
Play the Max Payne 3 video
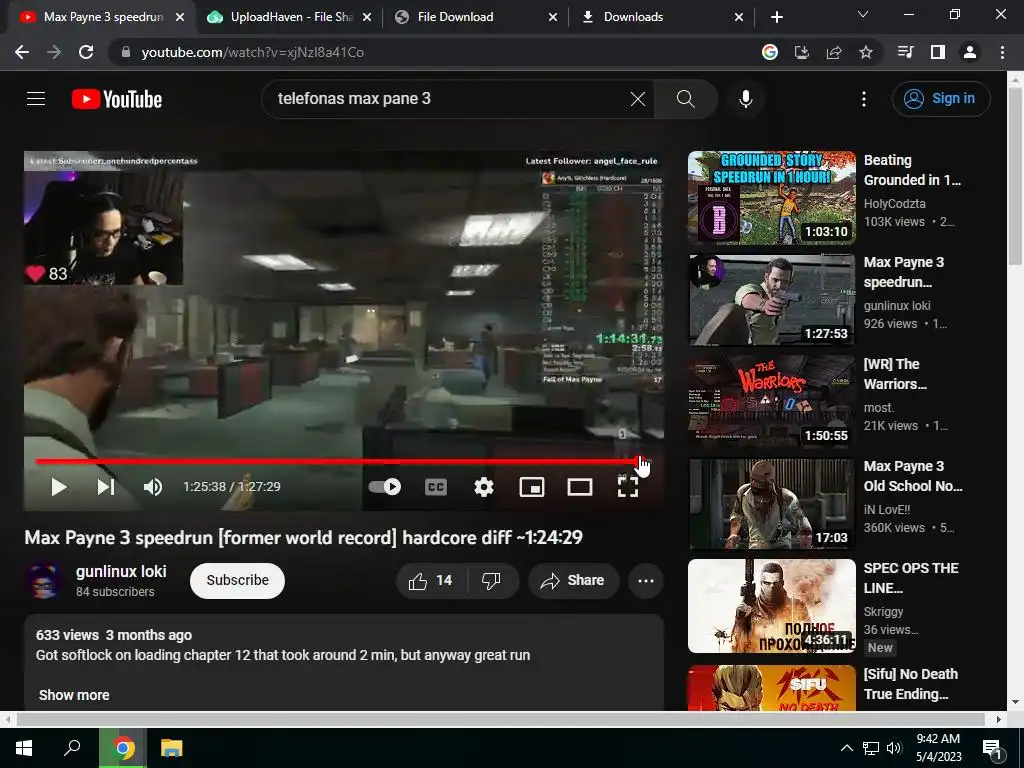click(x=59, y=487)
